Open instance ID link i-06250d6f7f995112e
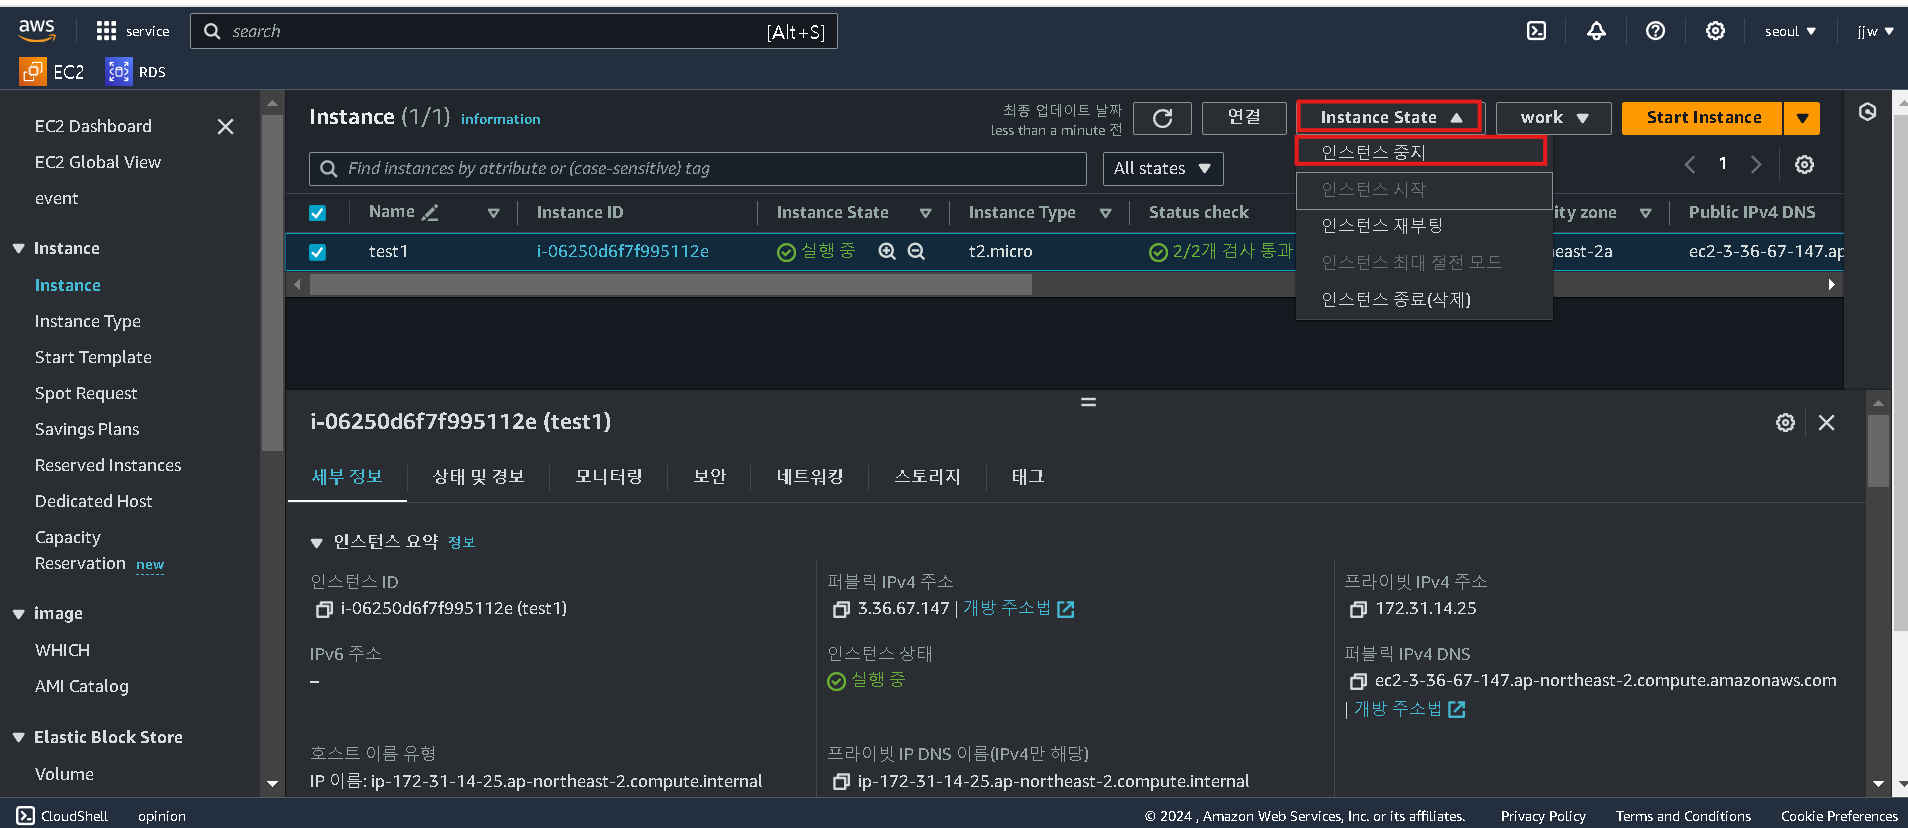 622,251
